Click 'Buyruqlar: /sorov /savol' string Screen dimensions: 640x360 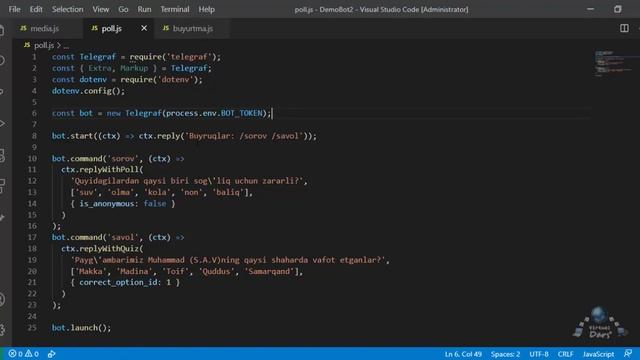click(244, 136)
